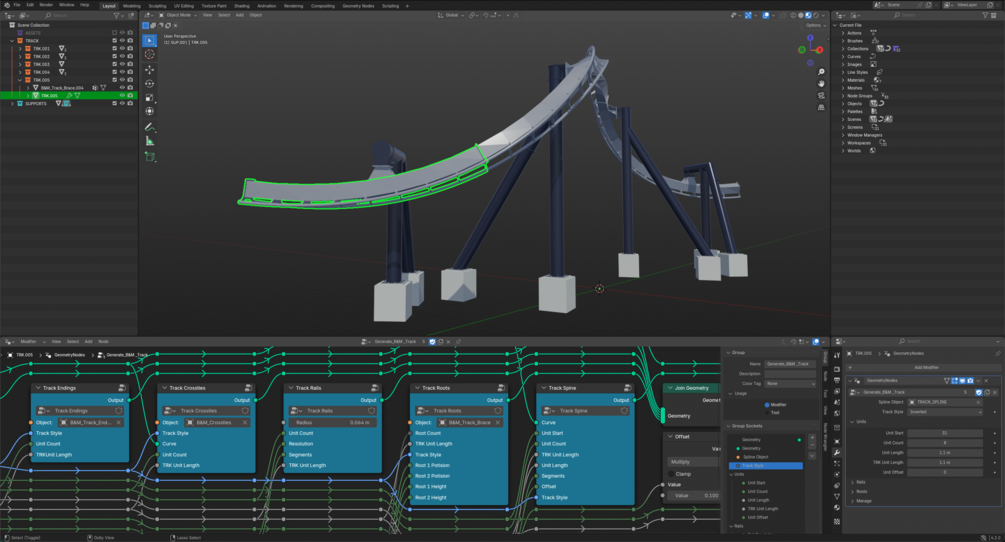Hide TRK.001 collection with its eye icon

[x=122, y=48]
